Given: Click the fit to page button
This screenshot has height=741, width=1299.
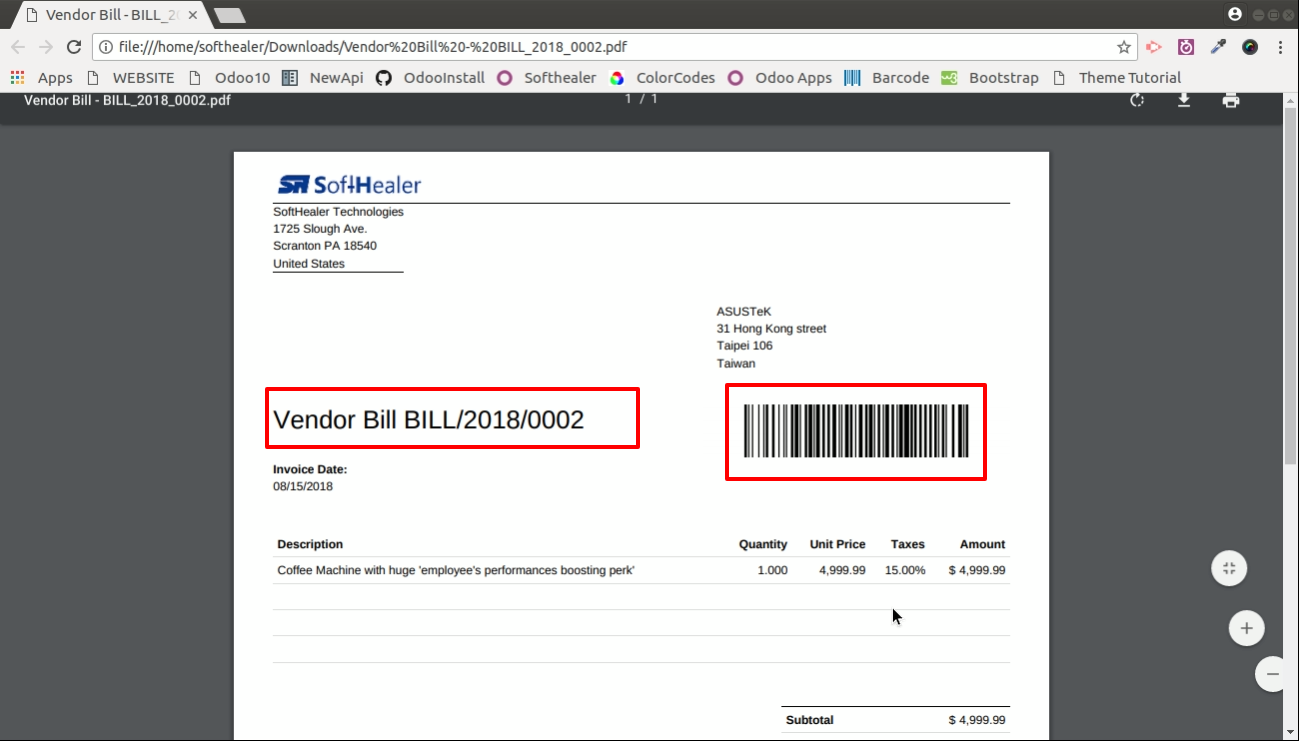Looking at the screenshot, I should coord(1229,568).
